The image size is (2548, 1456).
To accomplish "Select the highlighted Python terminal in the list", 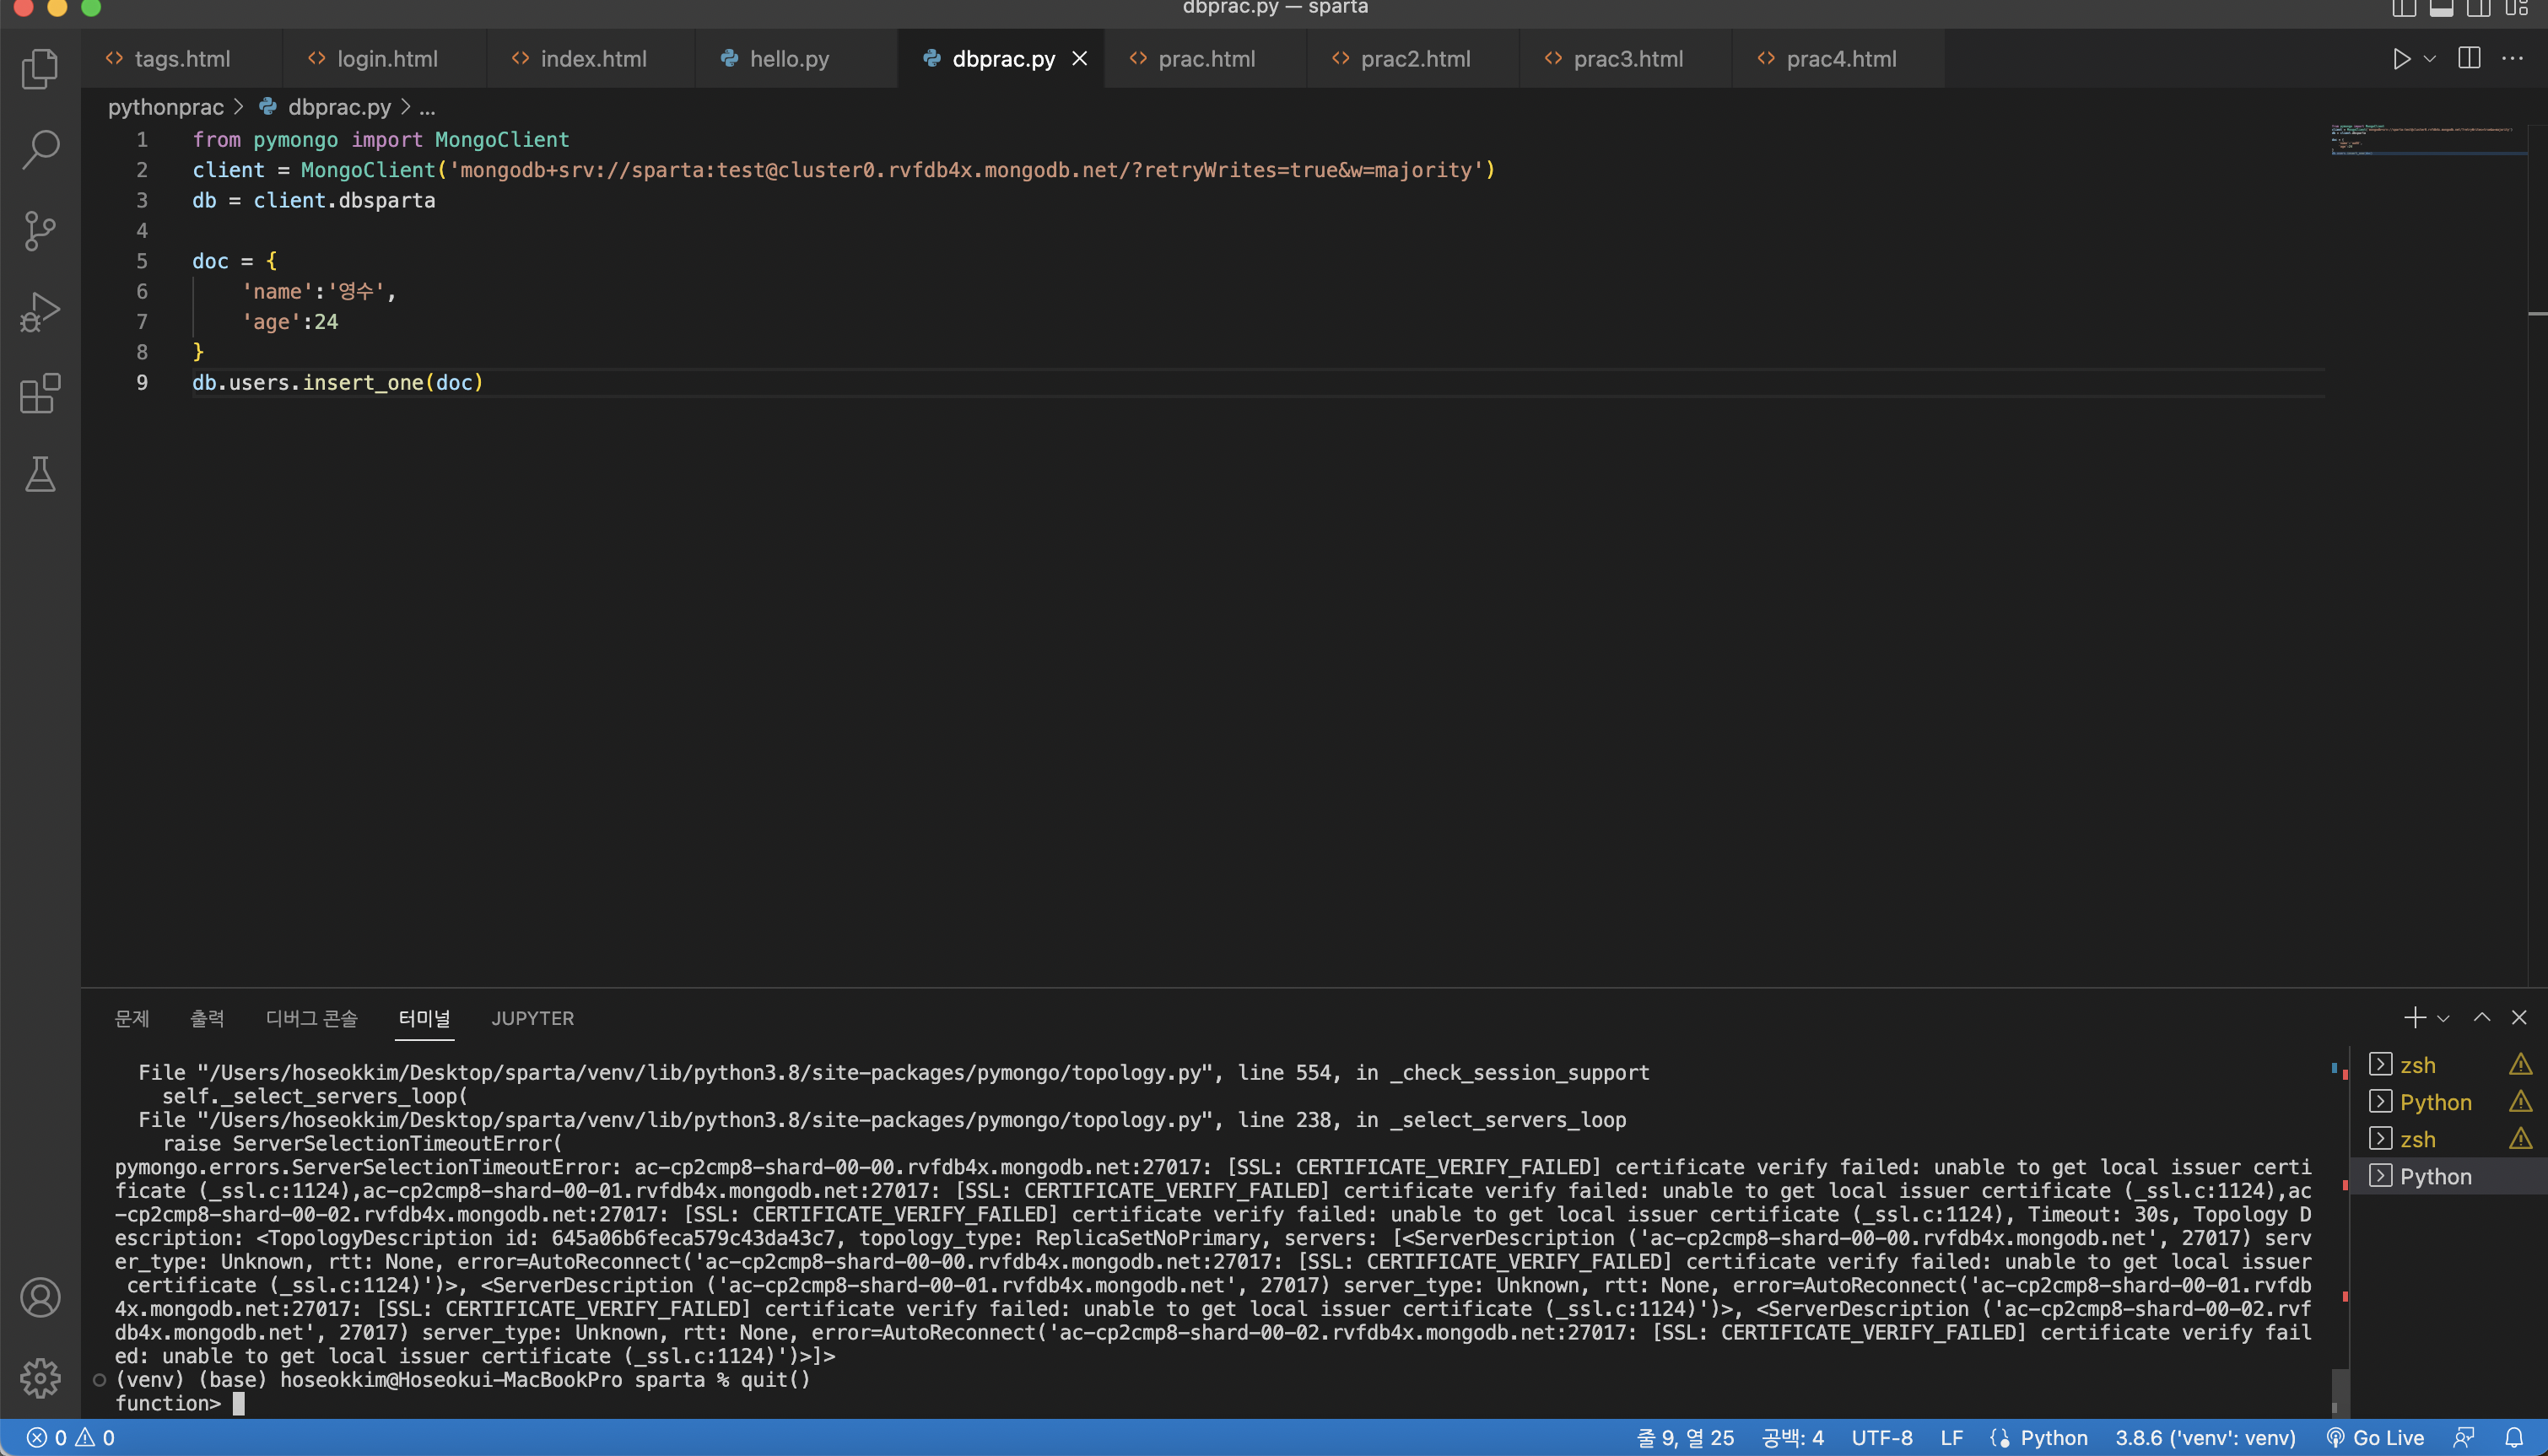I will click(2449, 1176).
